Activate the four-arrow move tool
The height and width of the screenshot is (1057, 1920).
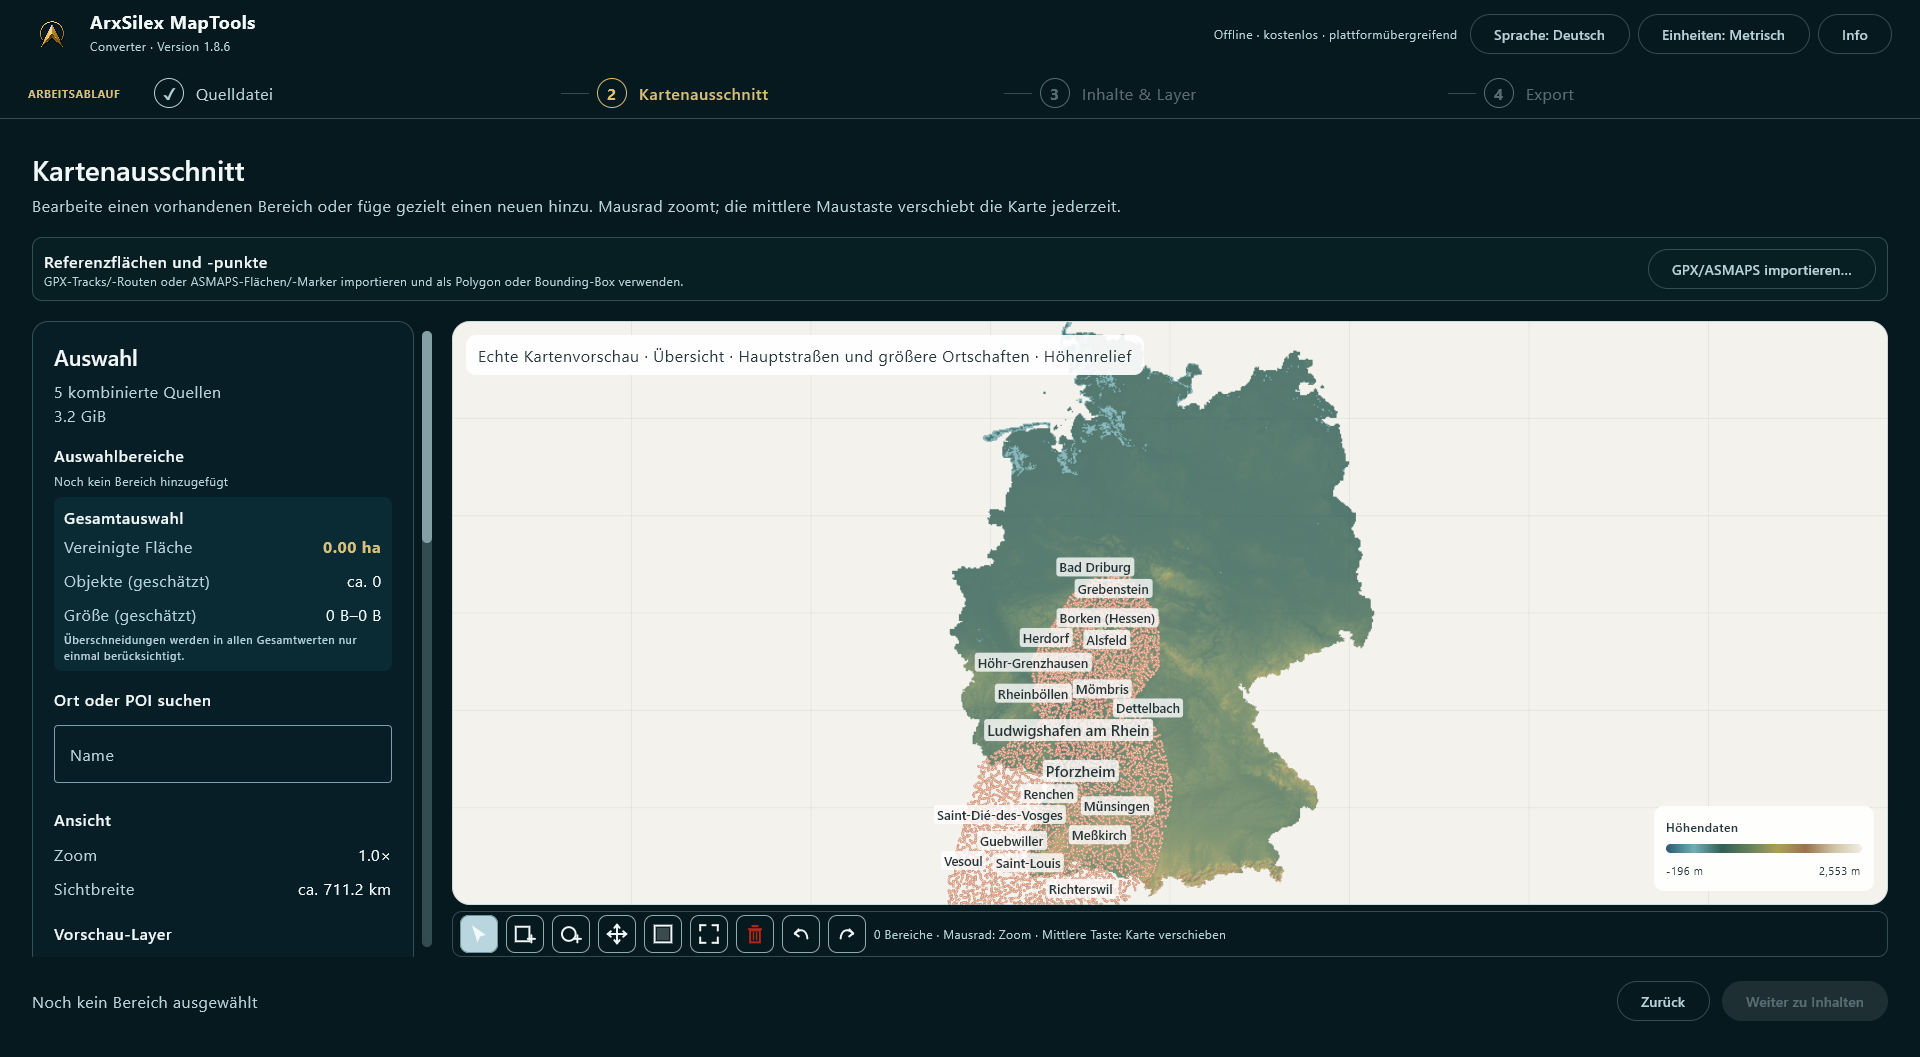(617, 934)
